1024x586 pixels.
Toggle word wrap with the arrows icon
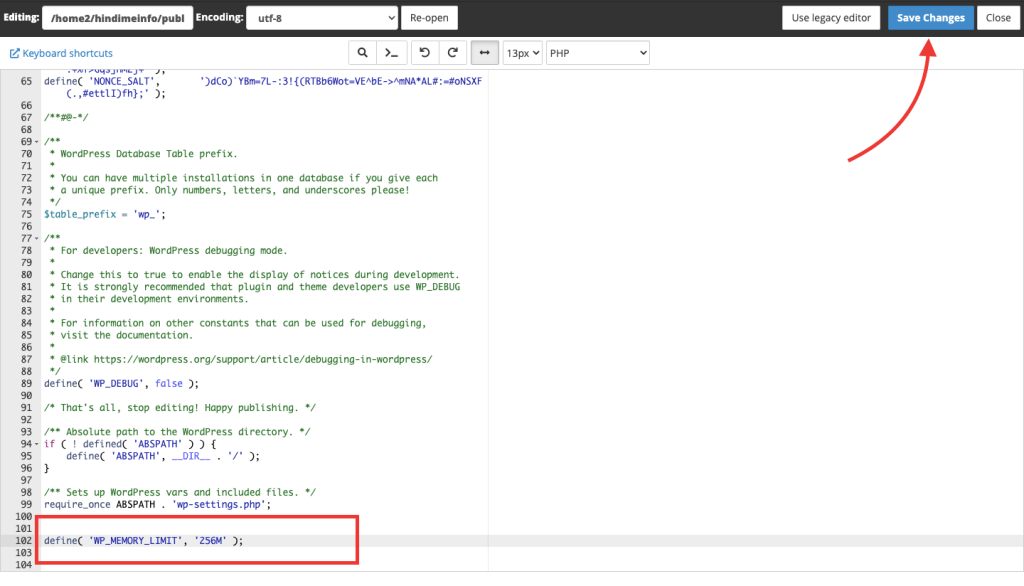[484, 52]
